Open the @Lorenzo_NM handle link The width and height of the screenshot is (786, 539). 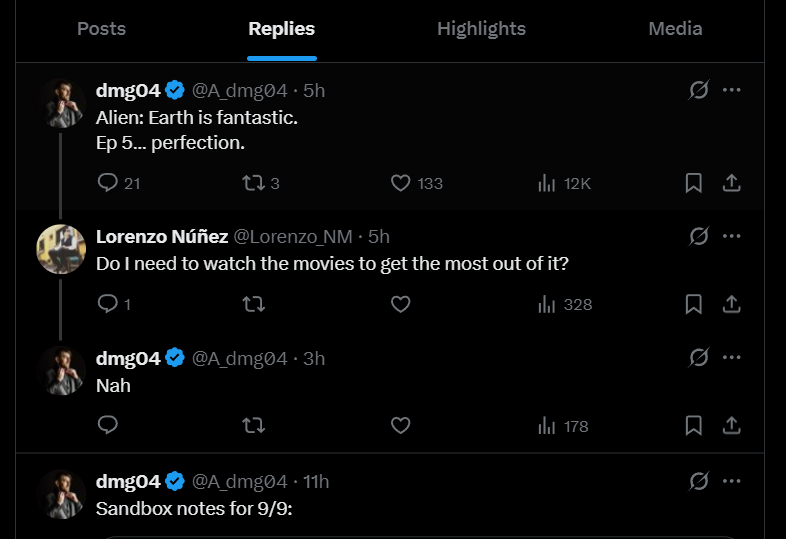[298, 236]
